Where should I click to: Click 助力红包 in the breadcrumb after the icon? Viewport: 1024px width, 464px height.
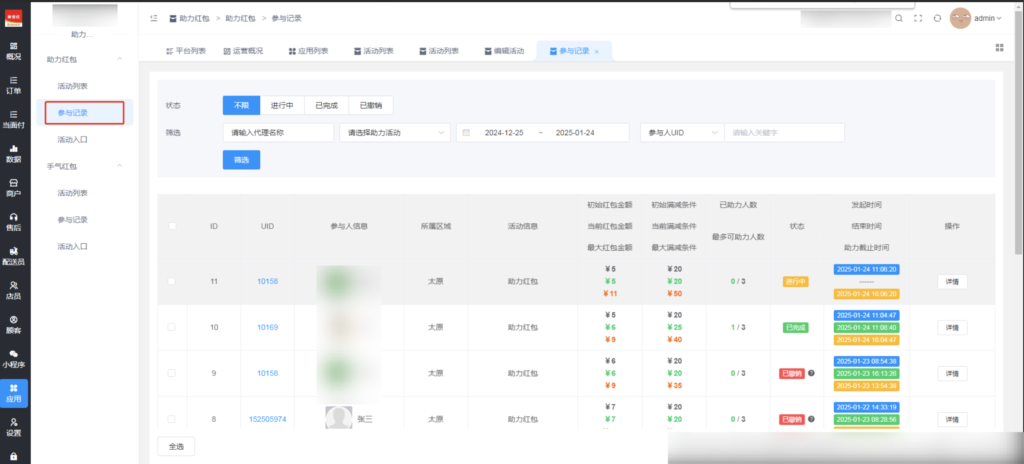coord(194,18)
